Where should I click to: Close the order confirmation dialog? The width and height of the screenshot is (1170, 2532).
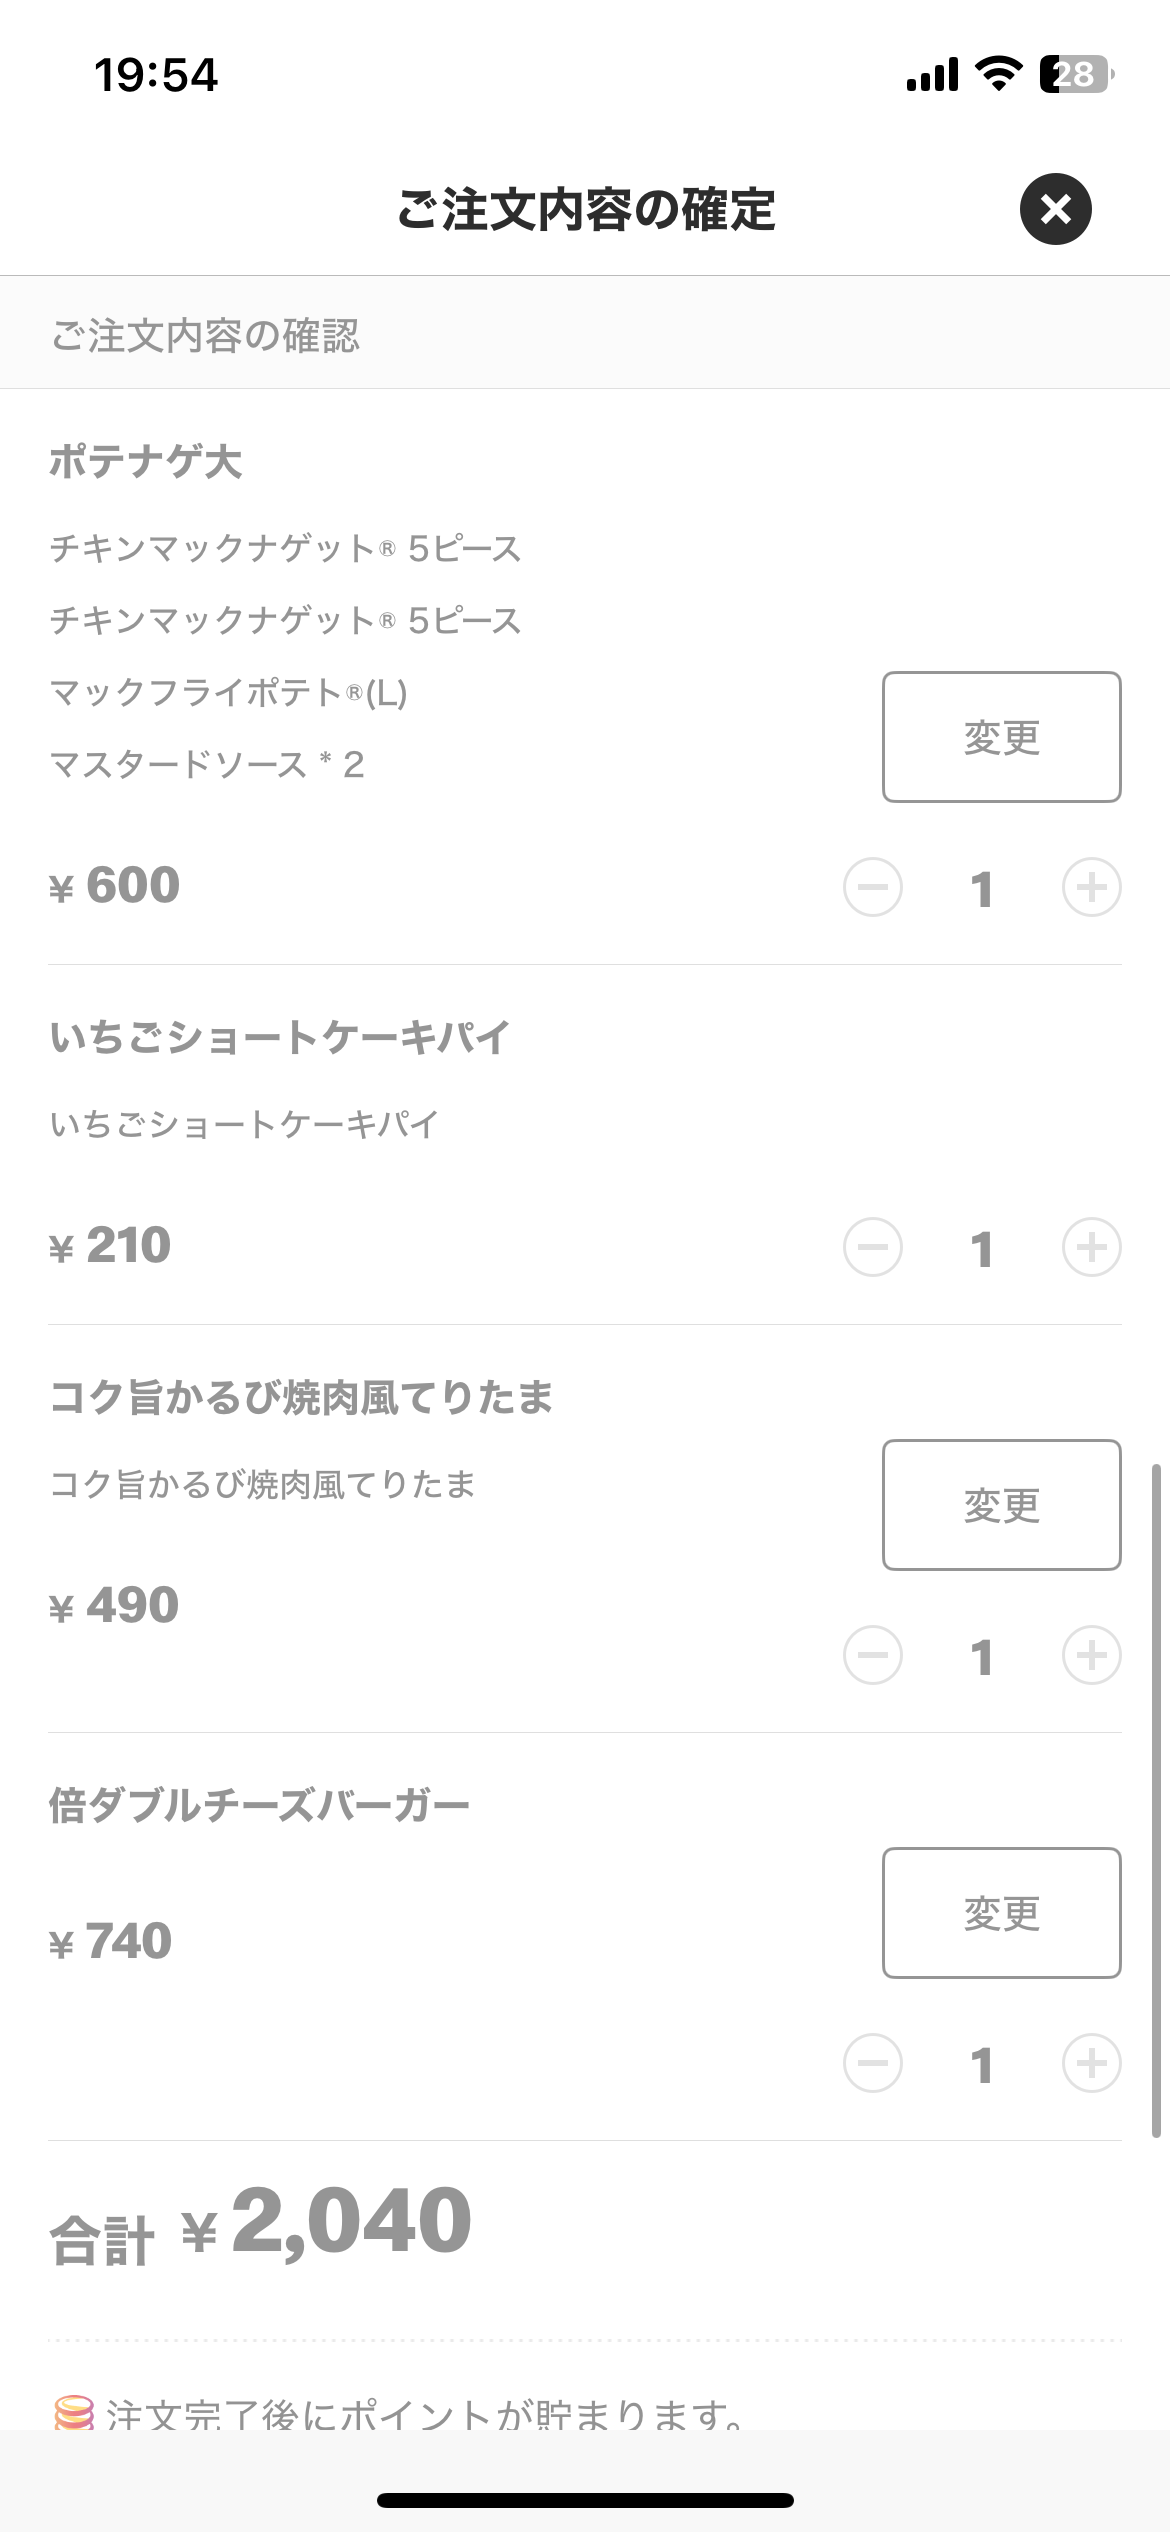[x=1055, y=209]
